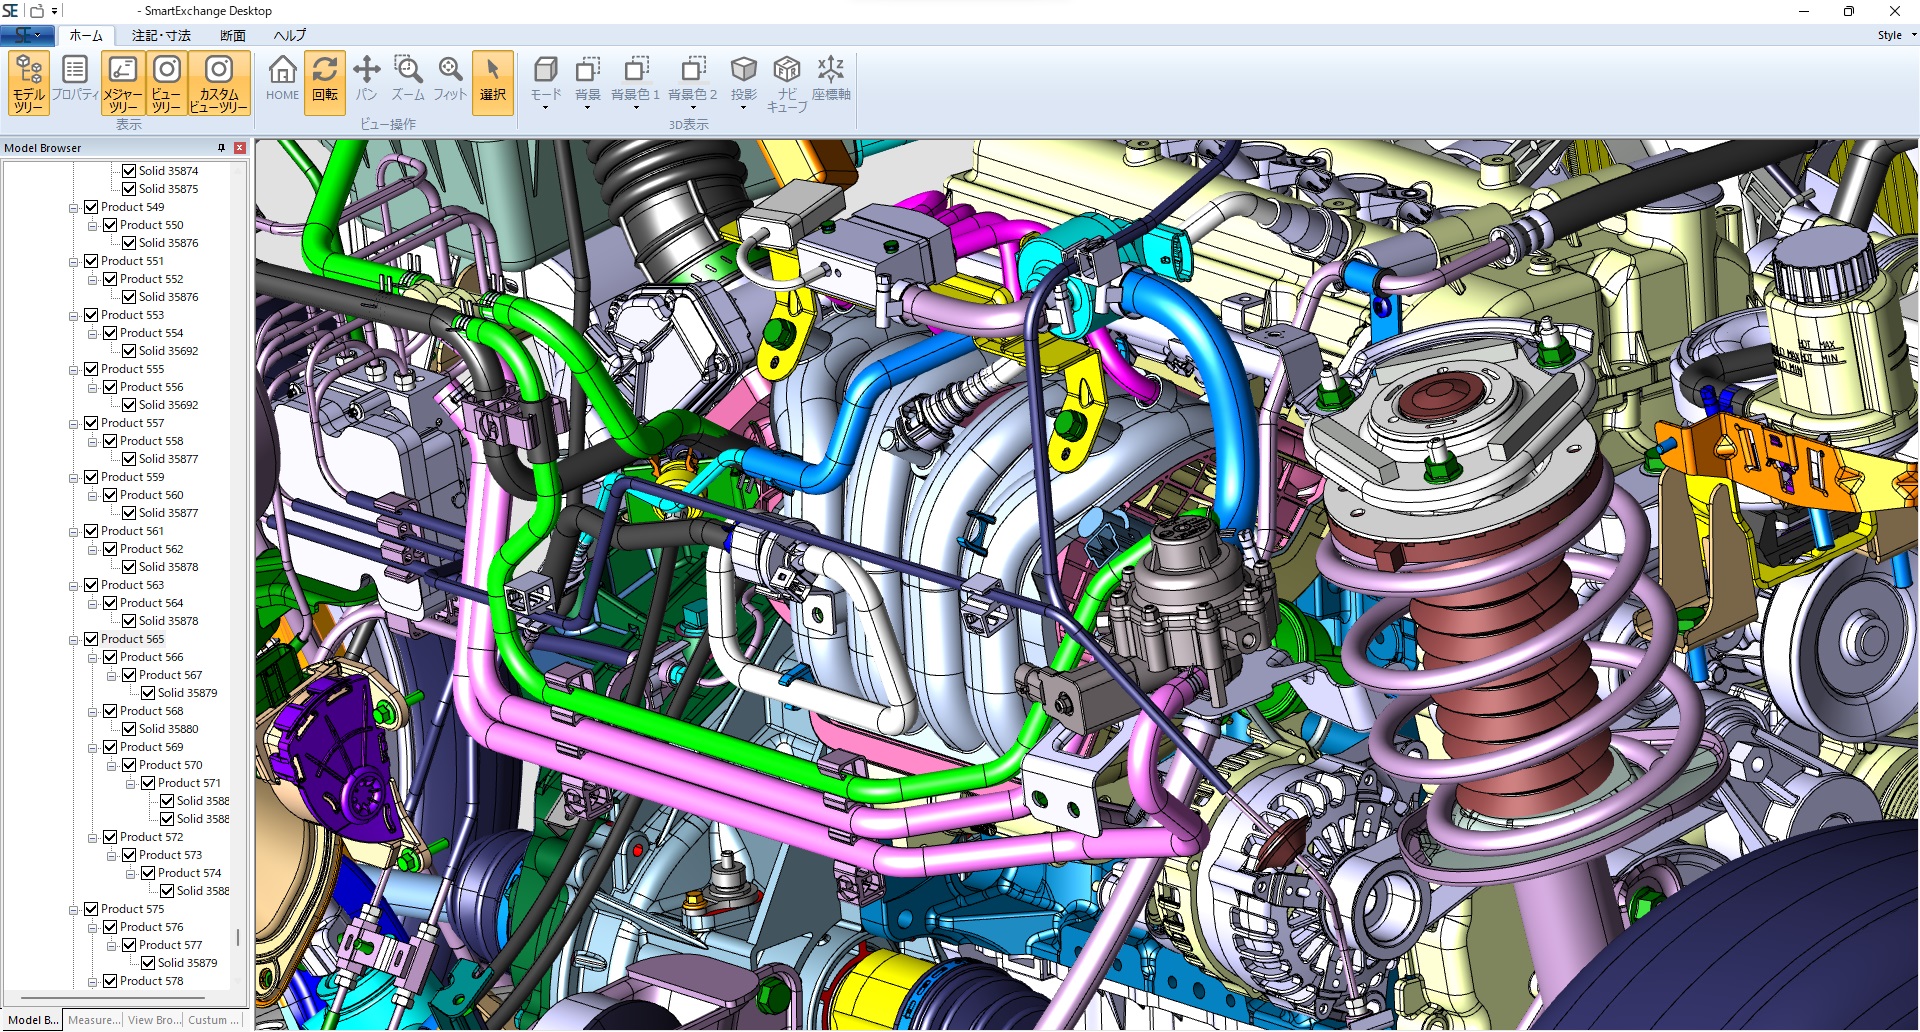Collapse the Product 557 tree node

click(73, 424)
